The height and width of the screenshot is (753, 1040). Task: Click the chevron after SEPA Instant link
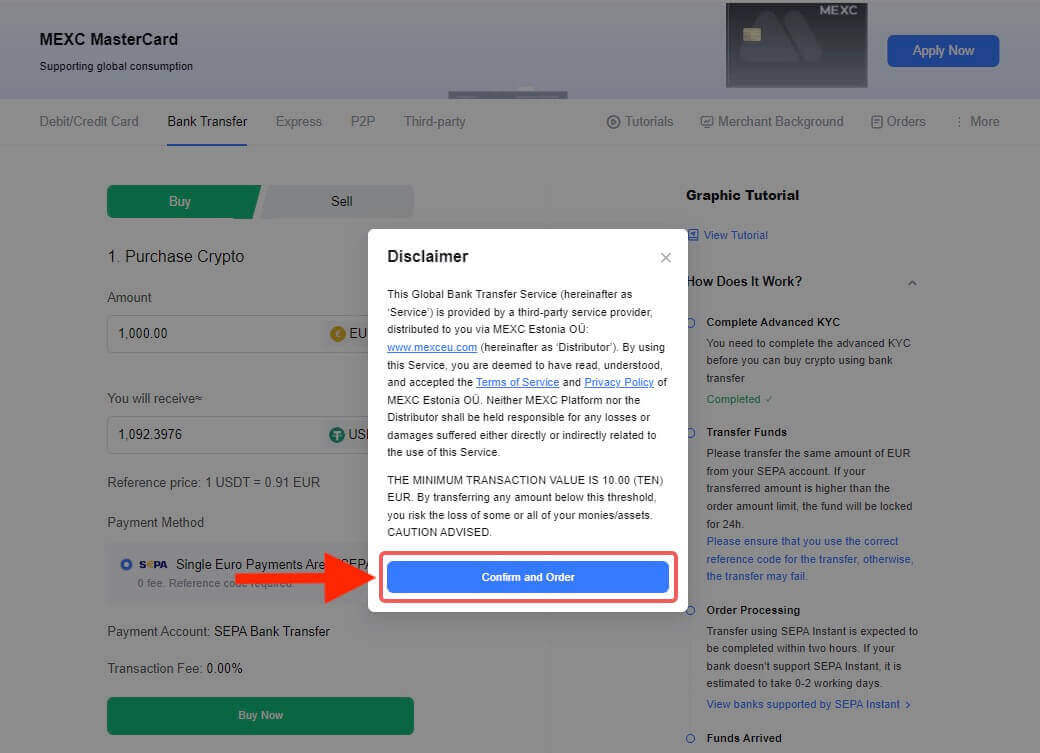point(908,705)
